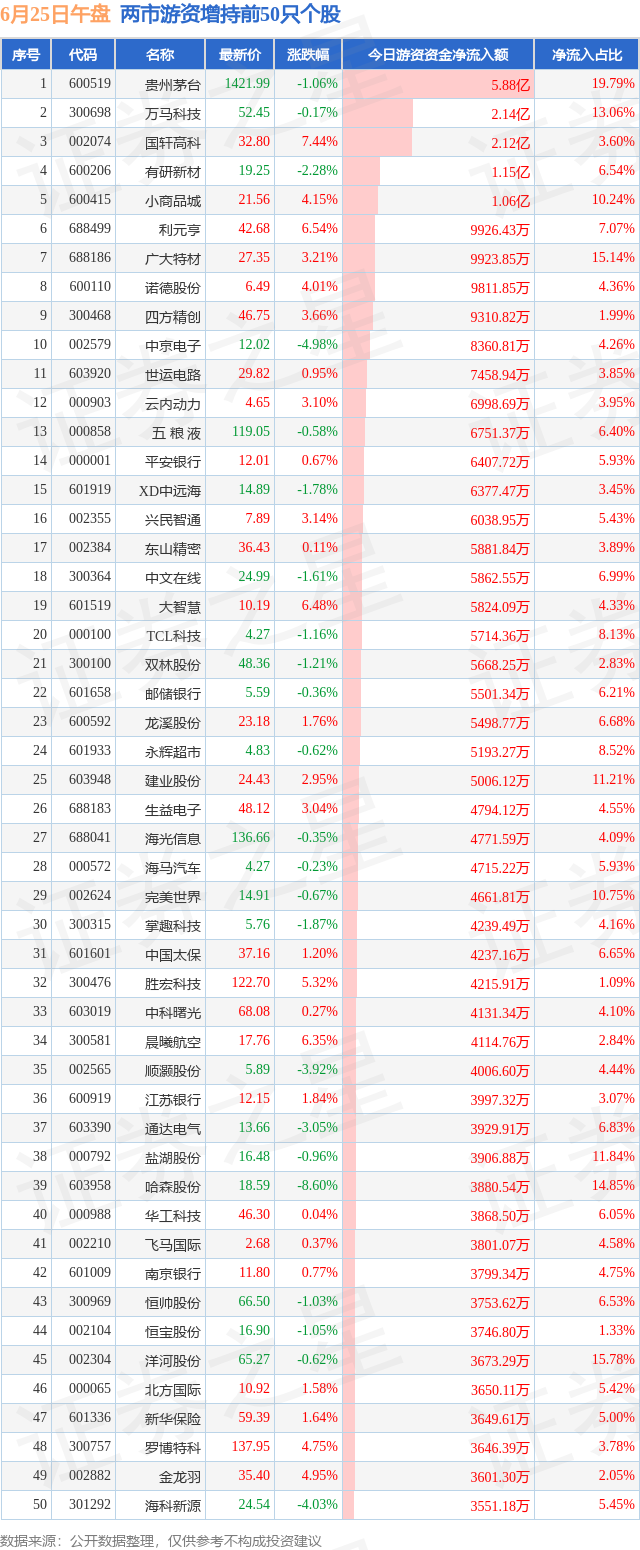Select stock code 000903
640x1550 pixels.
(90, 403)
